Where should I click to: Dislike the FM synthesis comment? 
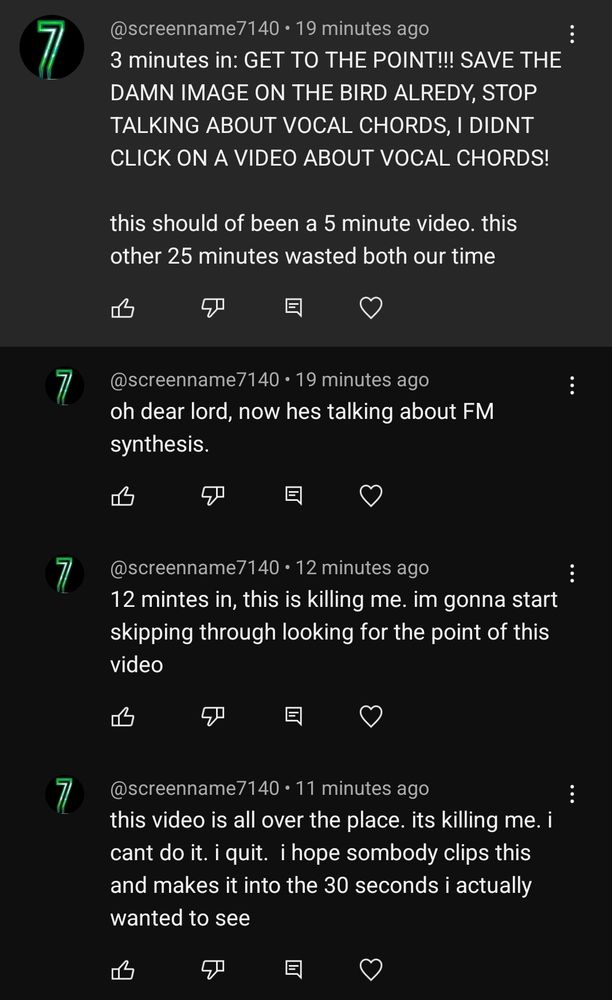coord(213,496)
